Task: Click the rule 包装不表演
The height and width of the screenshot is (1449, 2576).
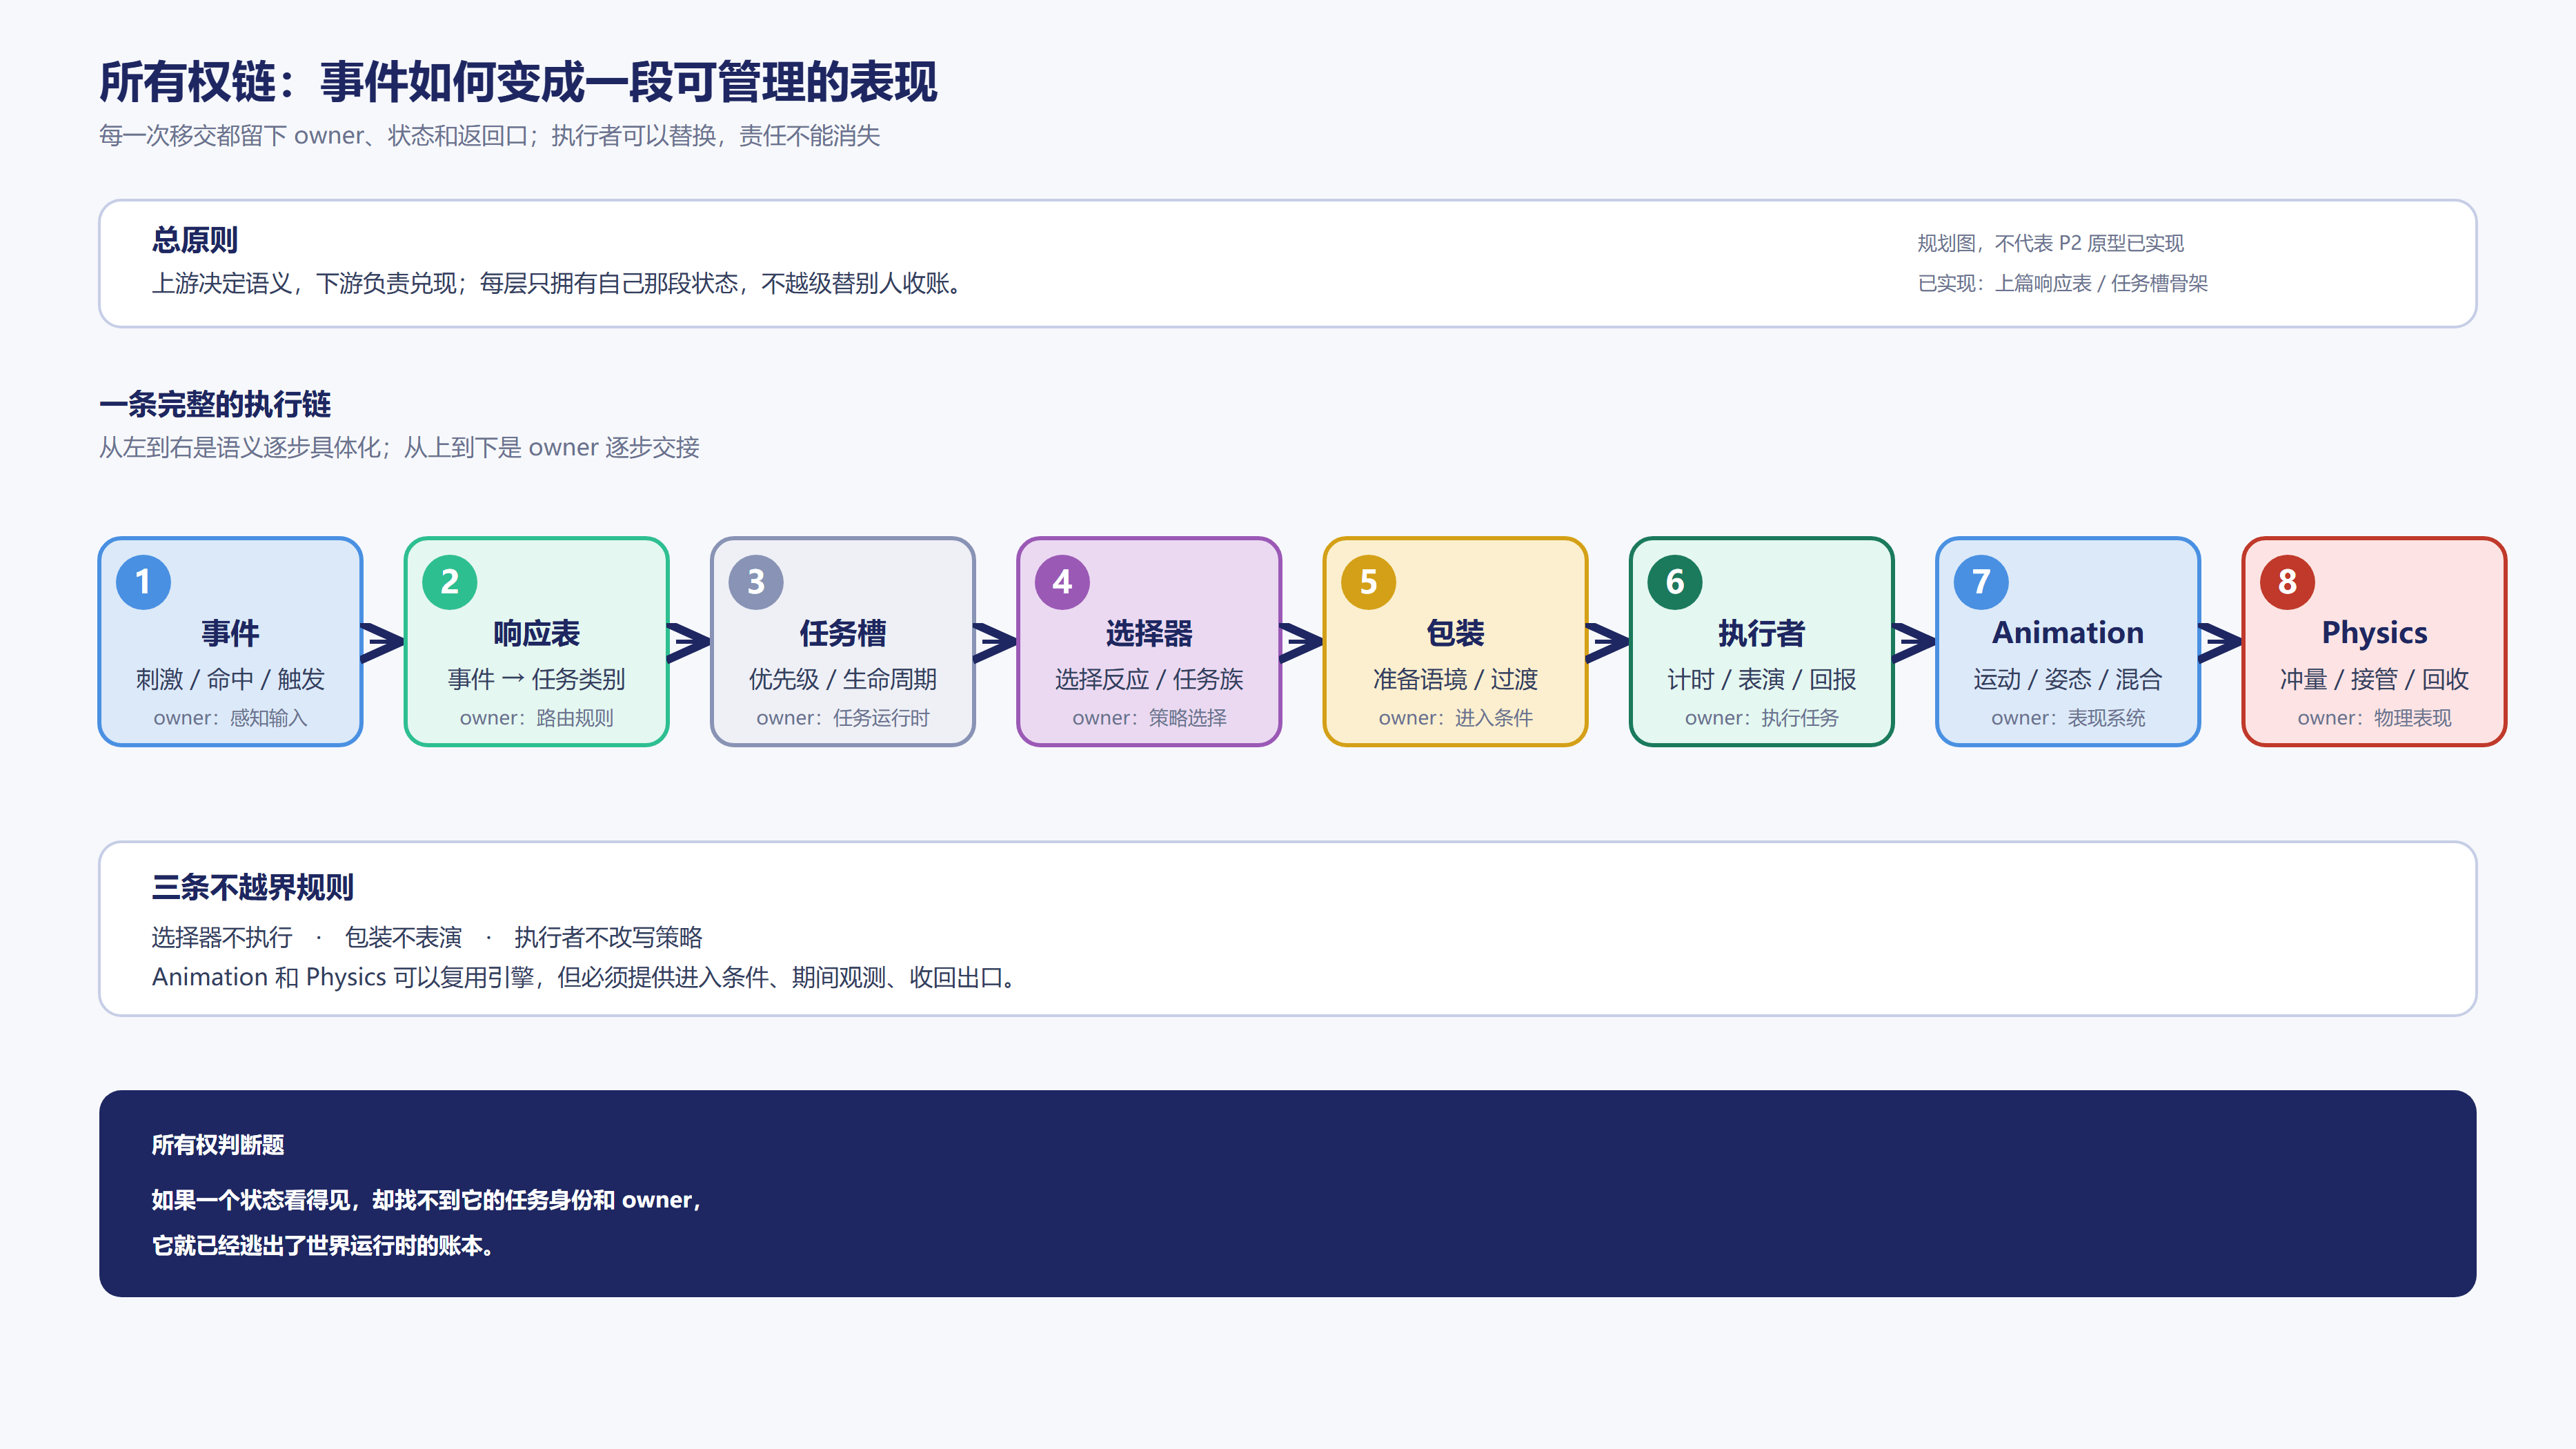Action: 403,937
